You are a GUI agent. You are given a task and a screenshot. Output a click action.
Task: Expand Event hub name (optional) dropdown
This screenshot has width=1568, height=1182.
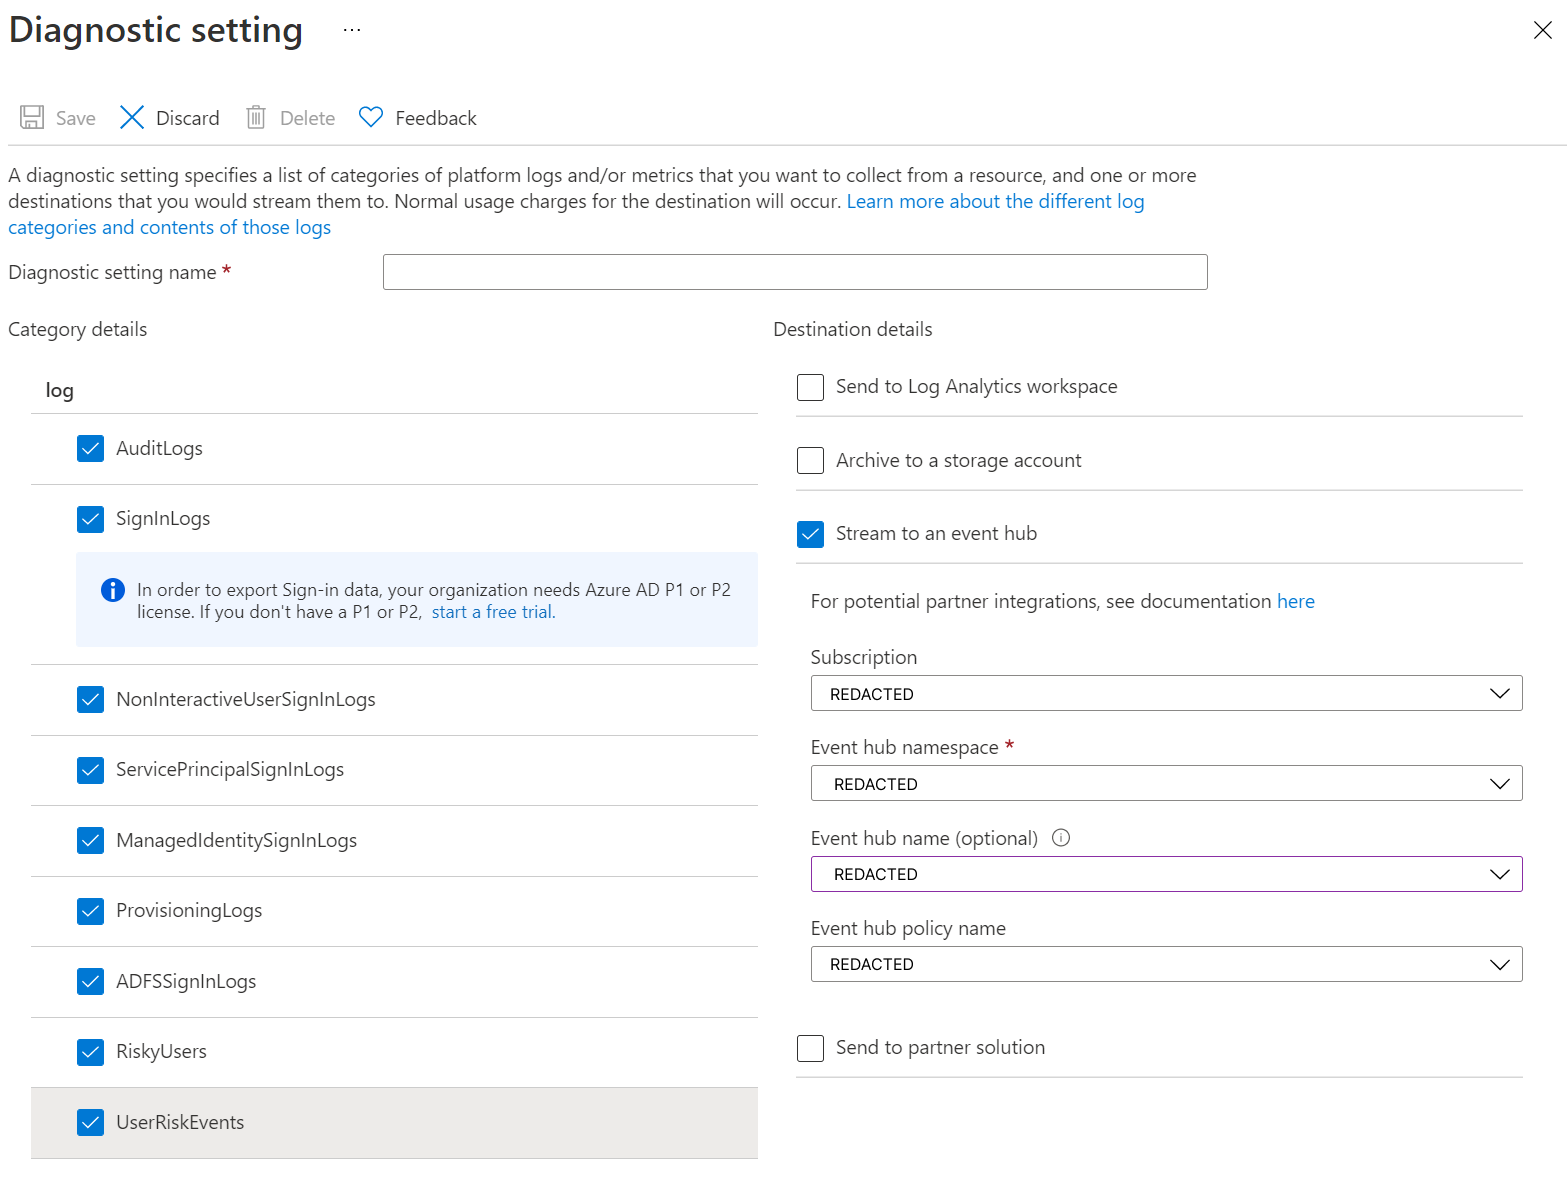click(1165, 874)
